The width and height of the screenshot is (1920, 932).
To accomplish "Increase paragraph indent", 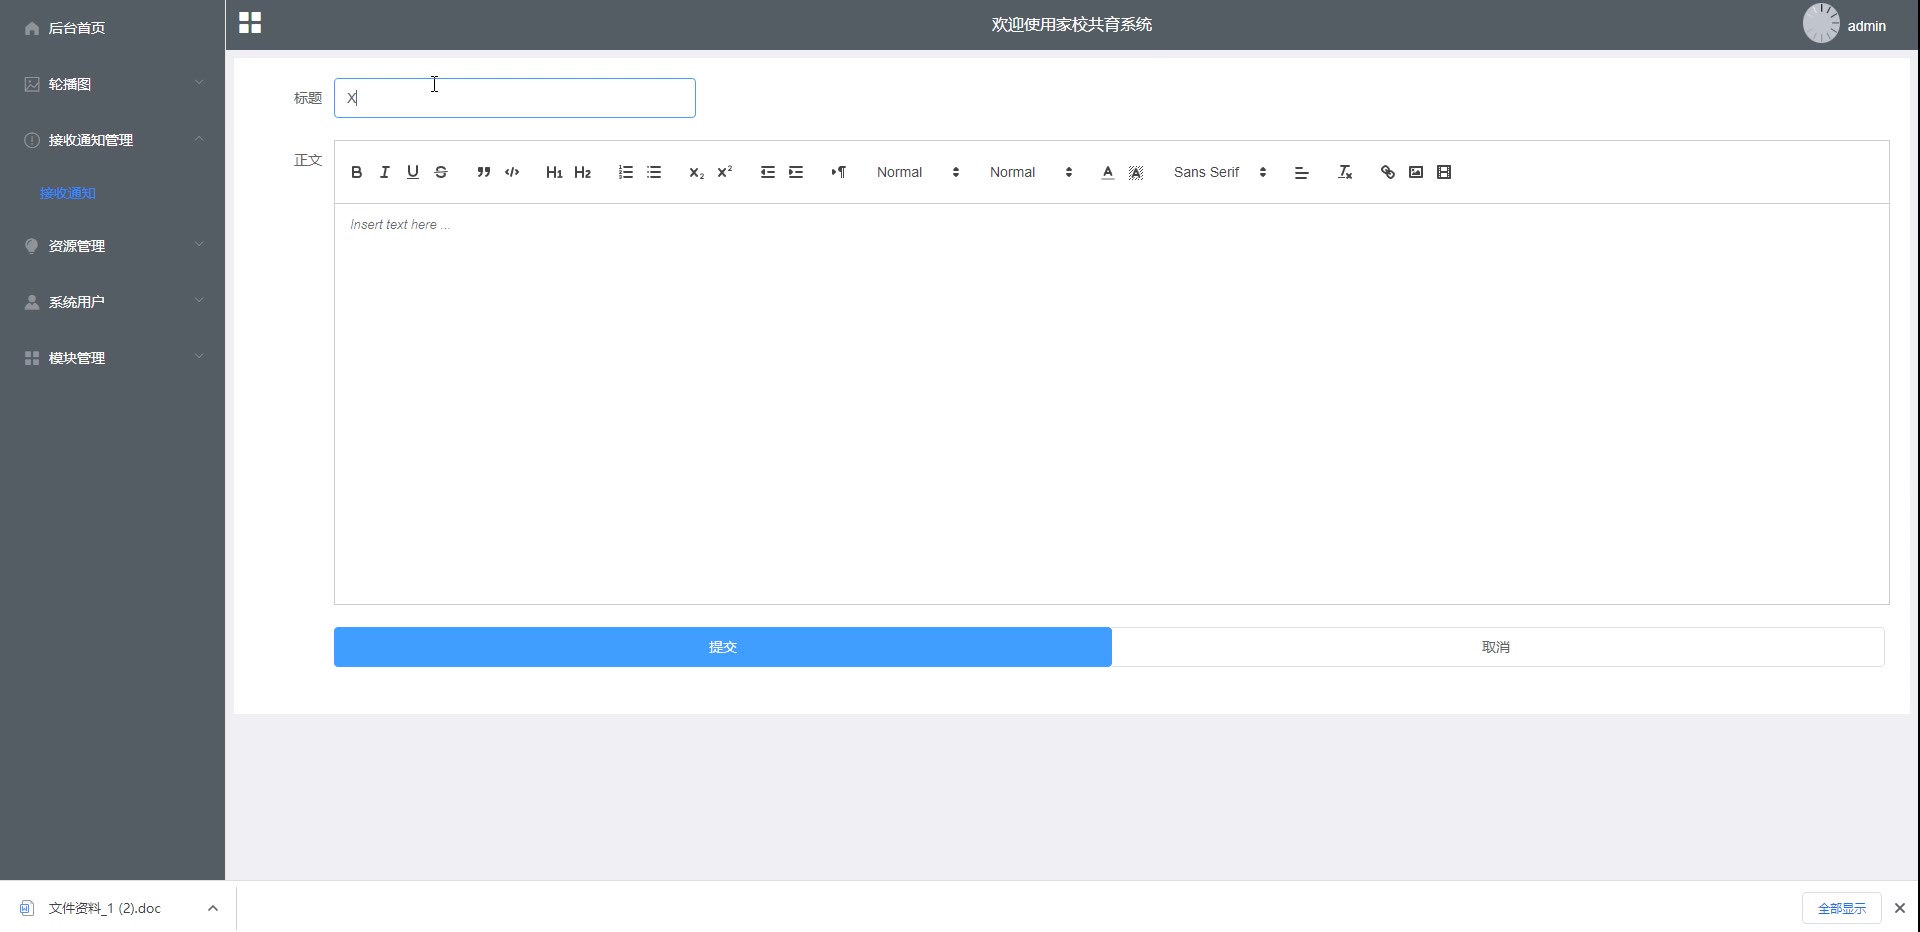I will pyautogui.click(x=796, y=172).
